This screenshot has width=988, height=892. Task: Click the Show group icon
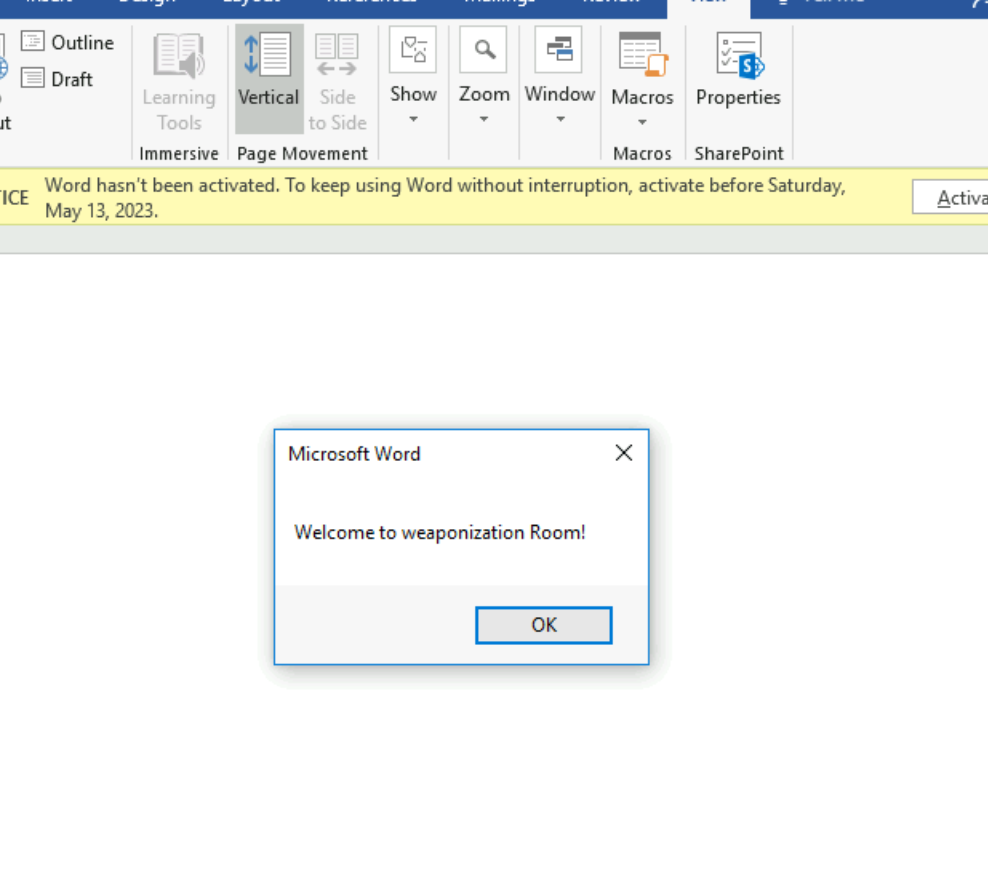point(413,50)
